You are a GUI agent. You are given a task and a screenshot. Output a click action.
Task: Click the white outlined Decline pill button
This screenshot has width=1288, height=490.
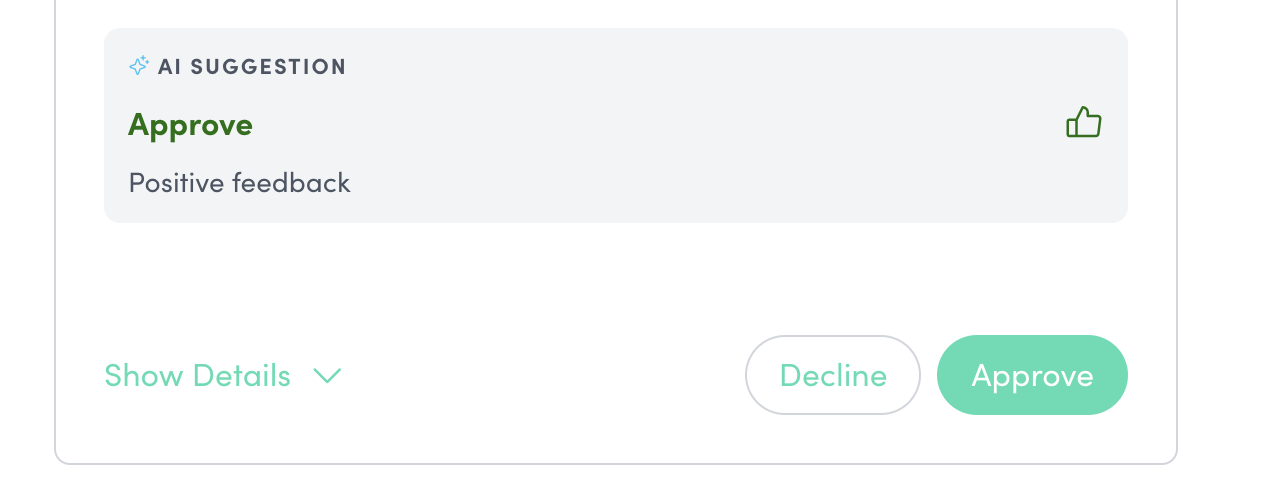click(x=832, y=375)
